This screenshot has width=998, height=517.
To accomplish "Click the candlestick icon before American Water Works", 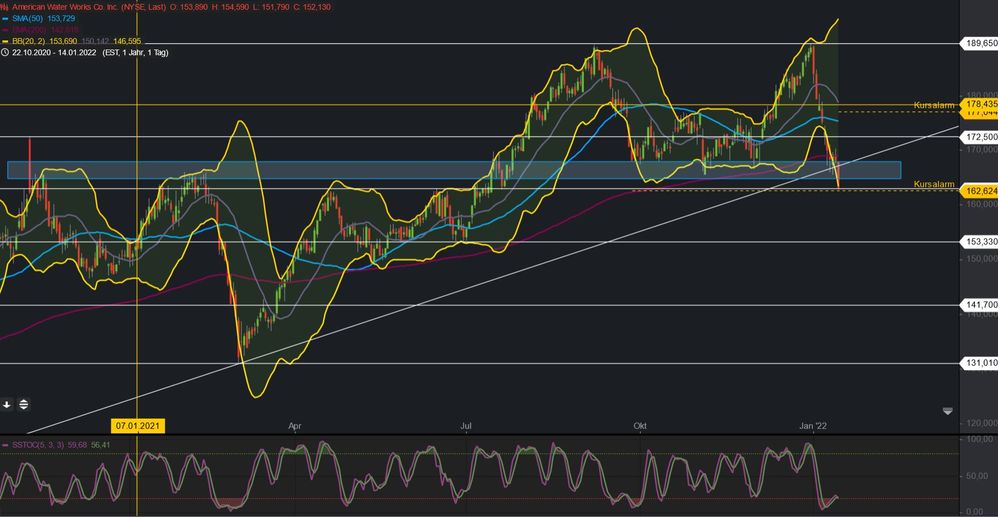I will point(5,6).
